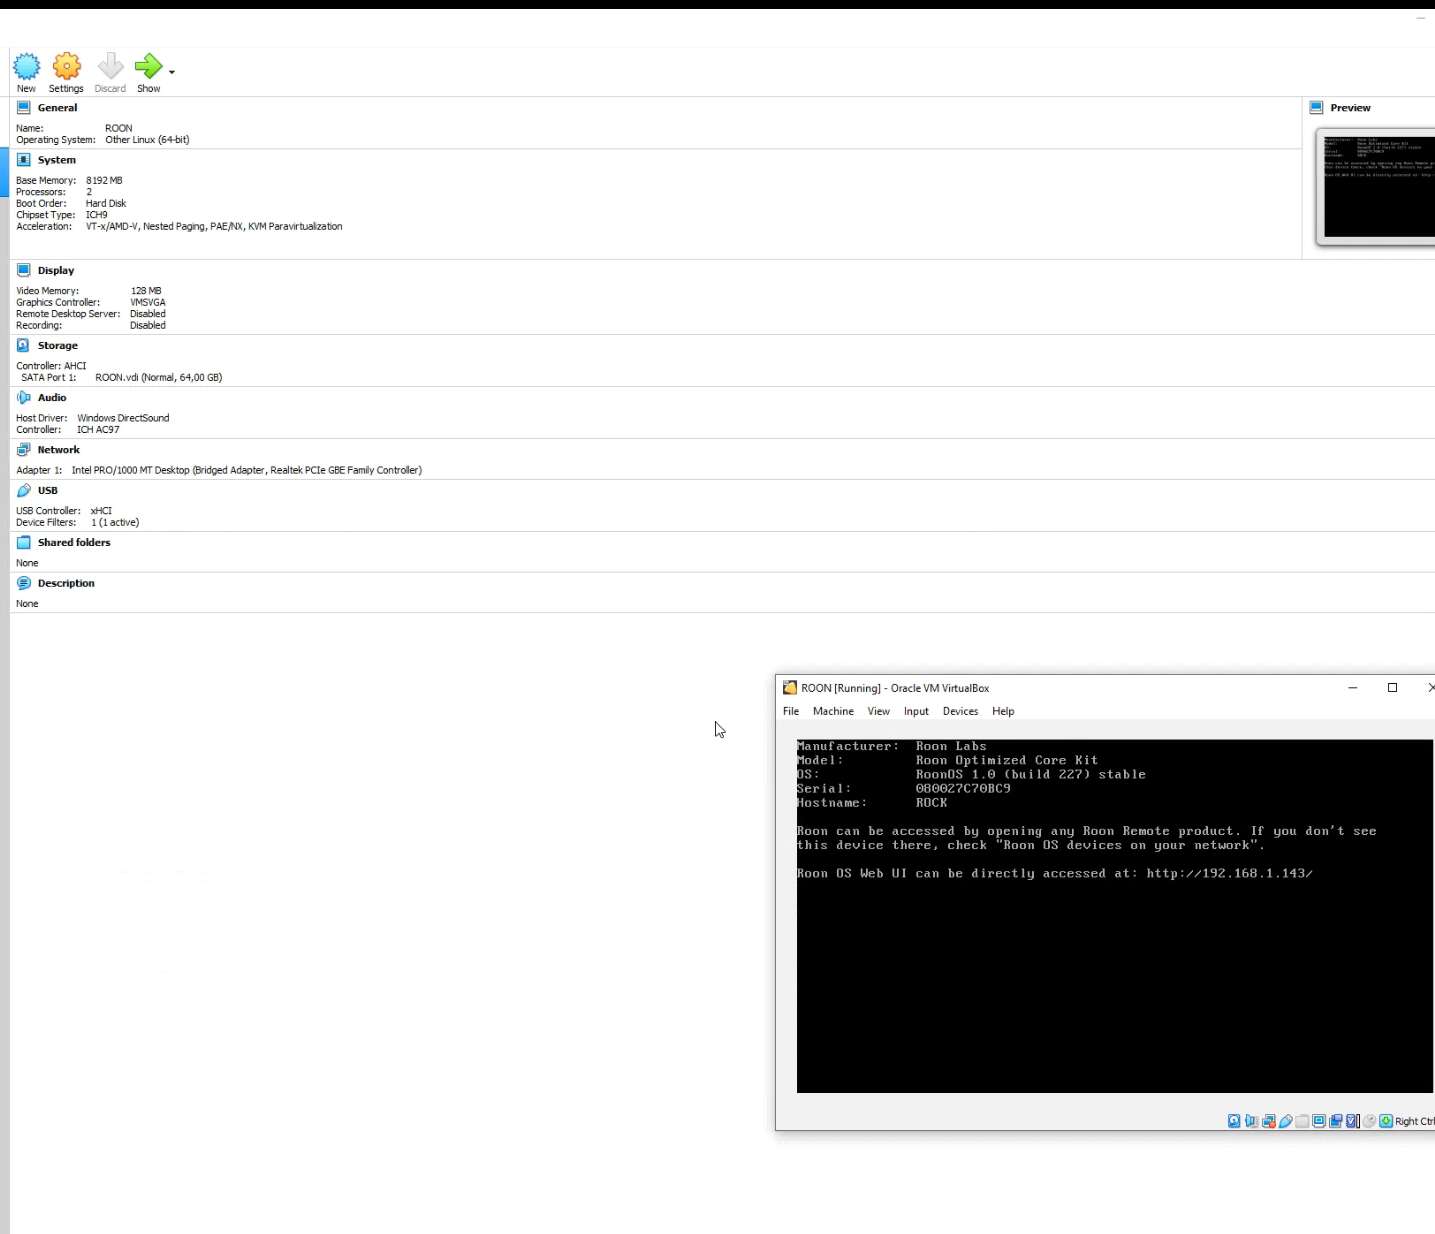The width and height of the screenshot is (1435, 1234).
Task: Click the 'VMSVGA' graphics controller value
Action: tap(148, 302)
